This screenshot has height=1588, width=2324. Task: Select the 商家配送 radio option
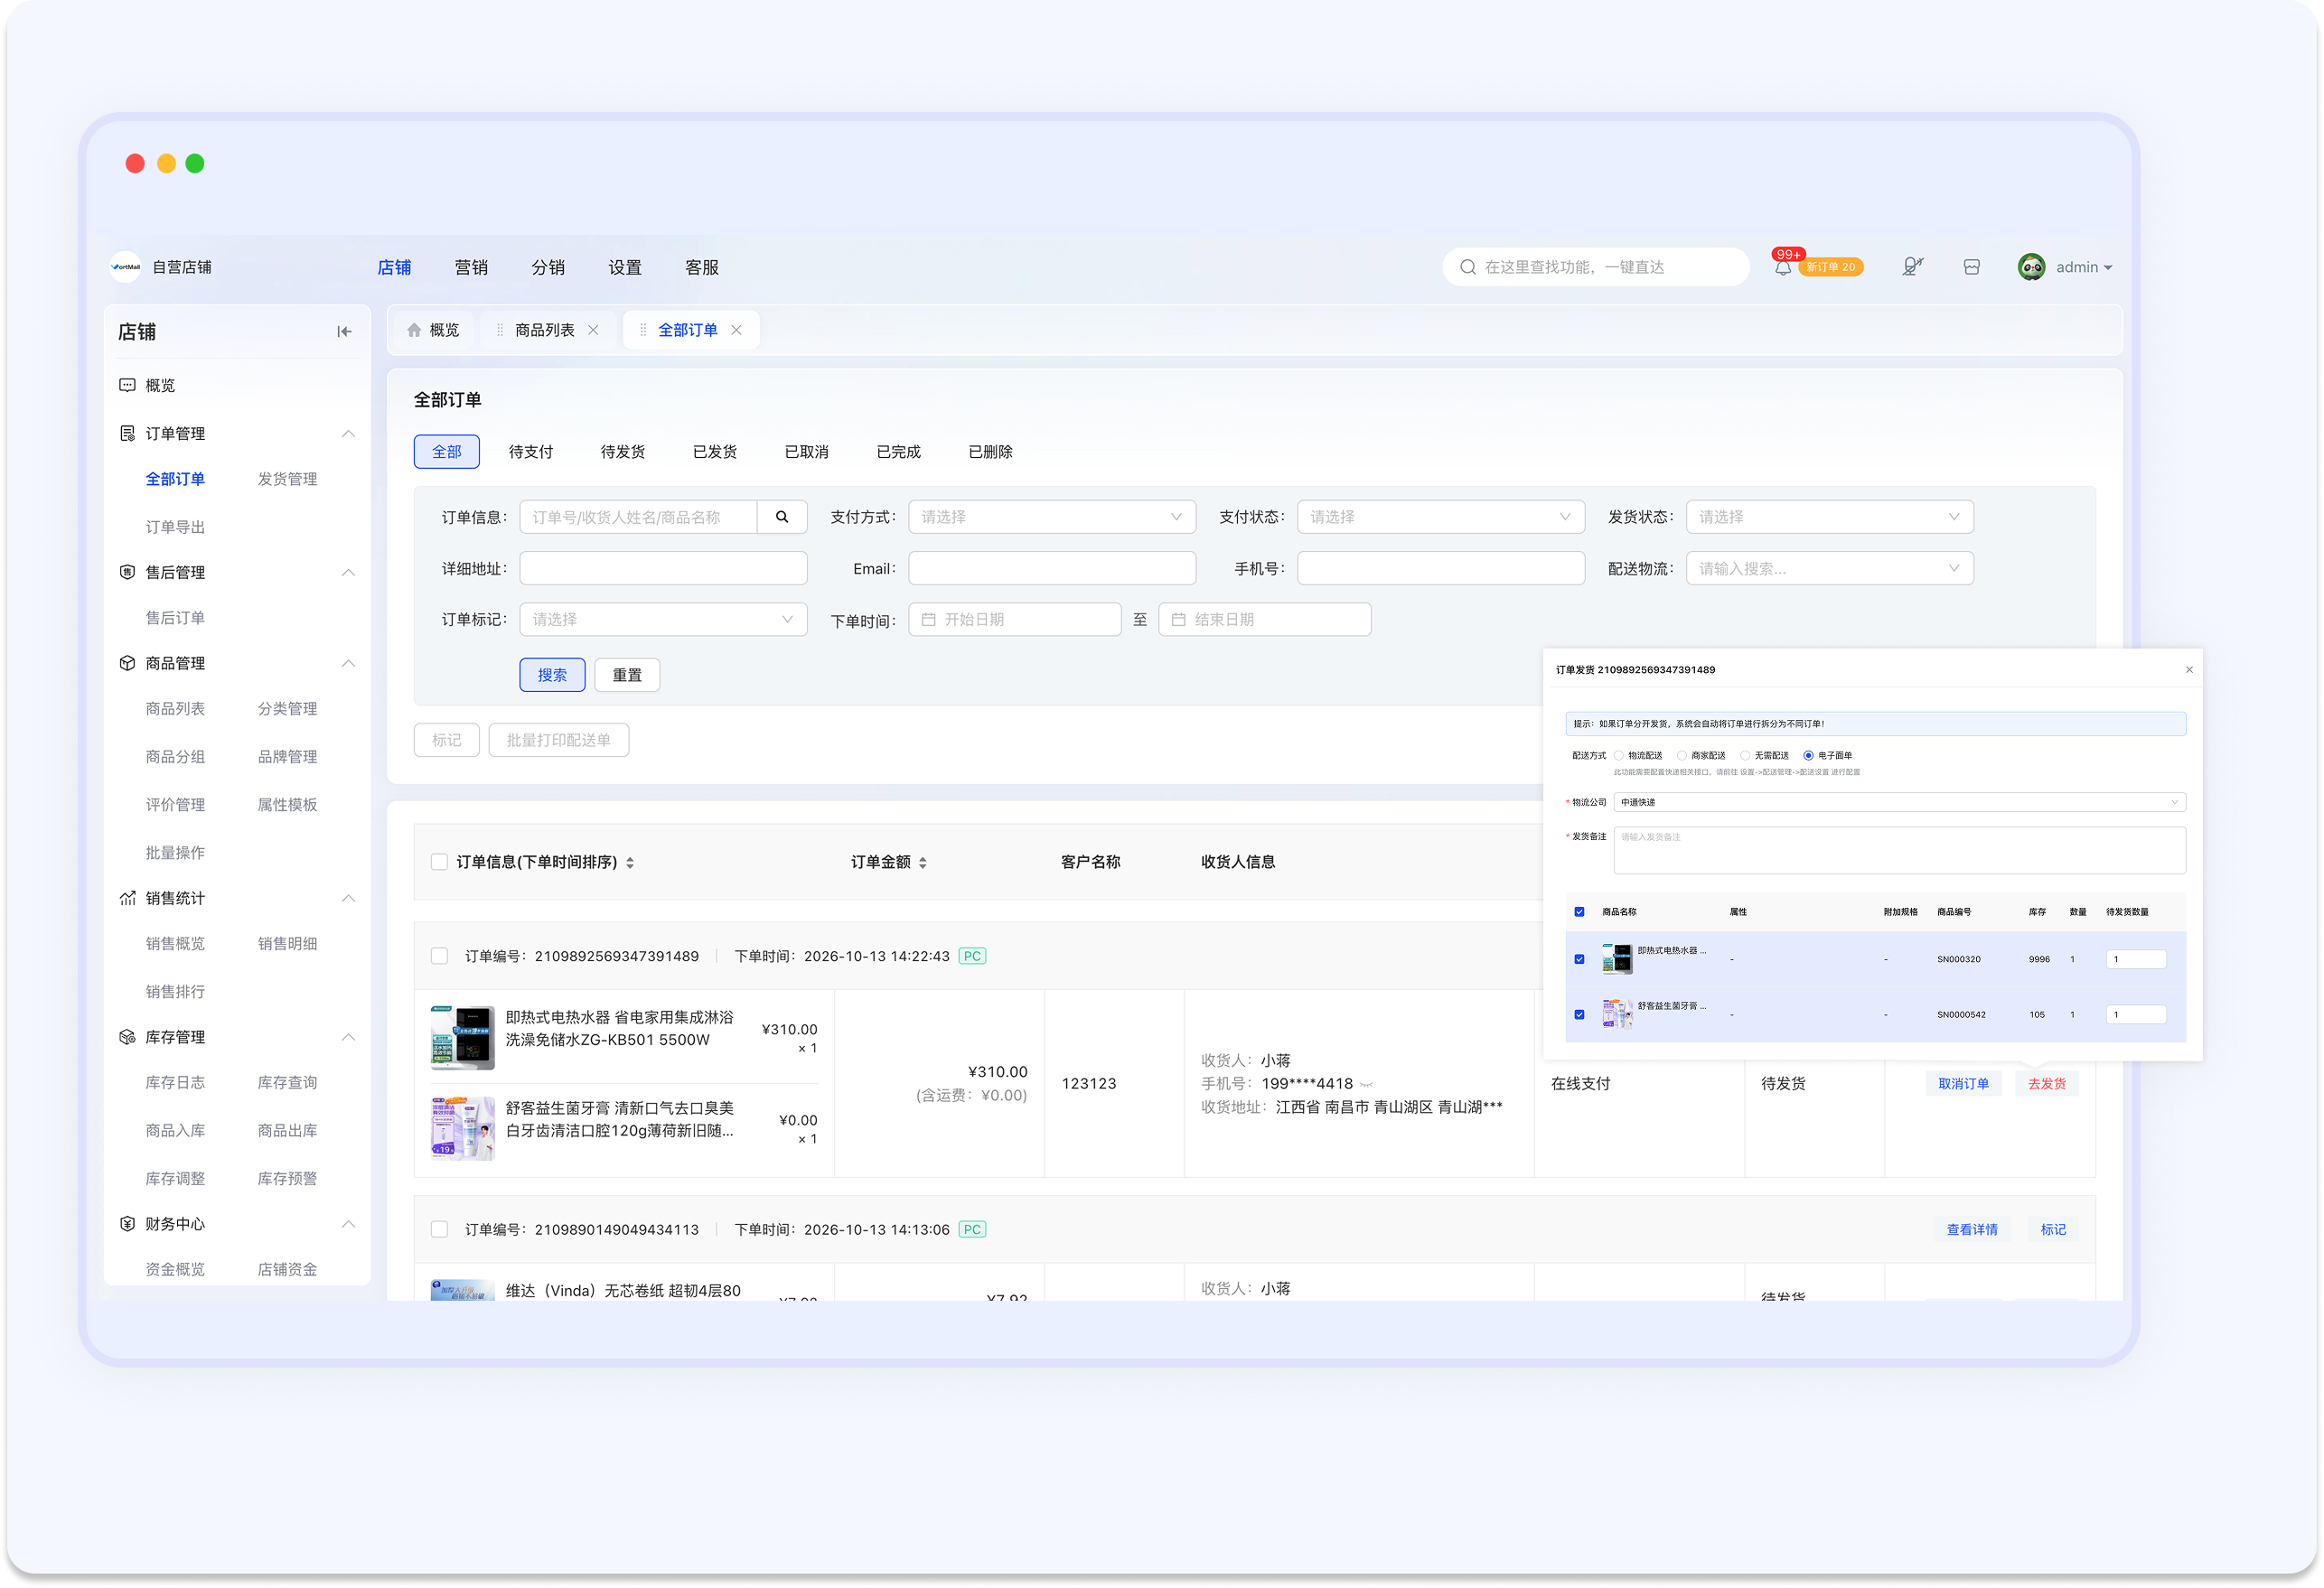[x=1682, y=756]
